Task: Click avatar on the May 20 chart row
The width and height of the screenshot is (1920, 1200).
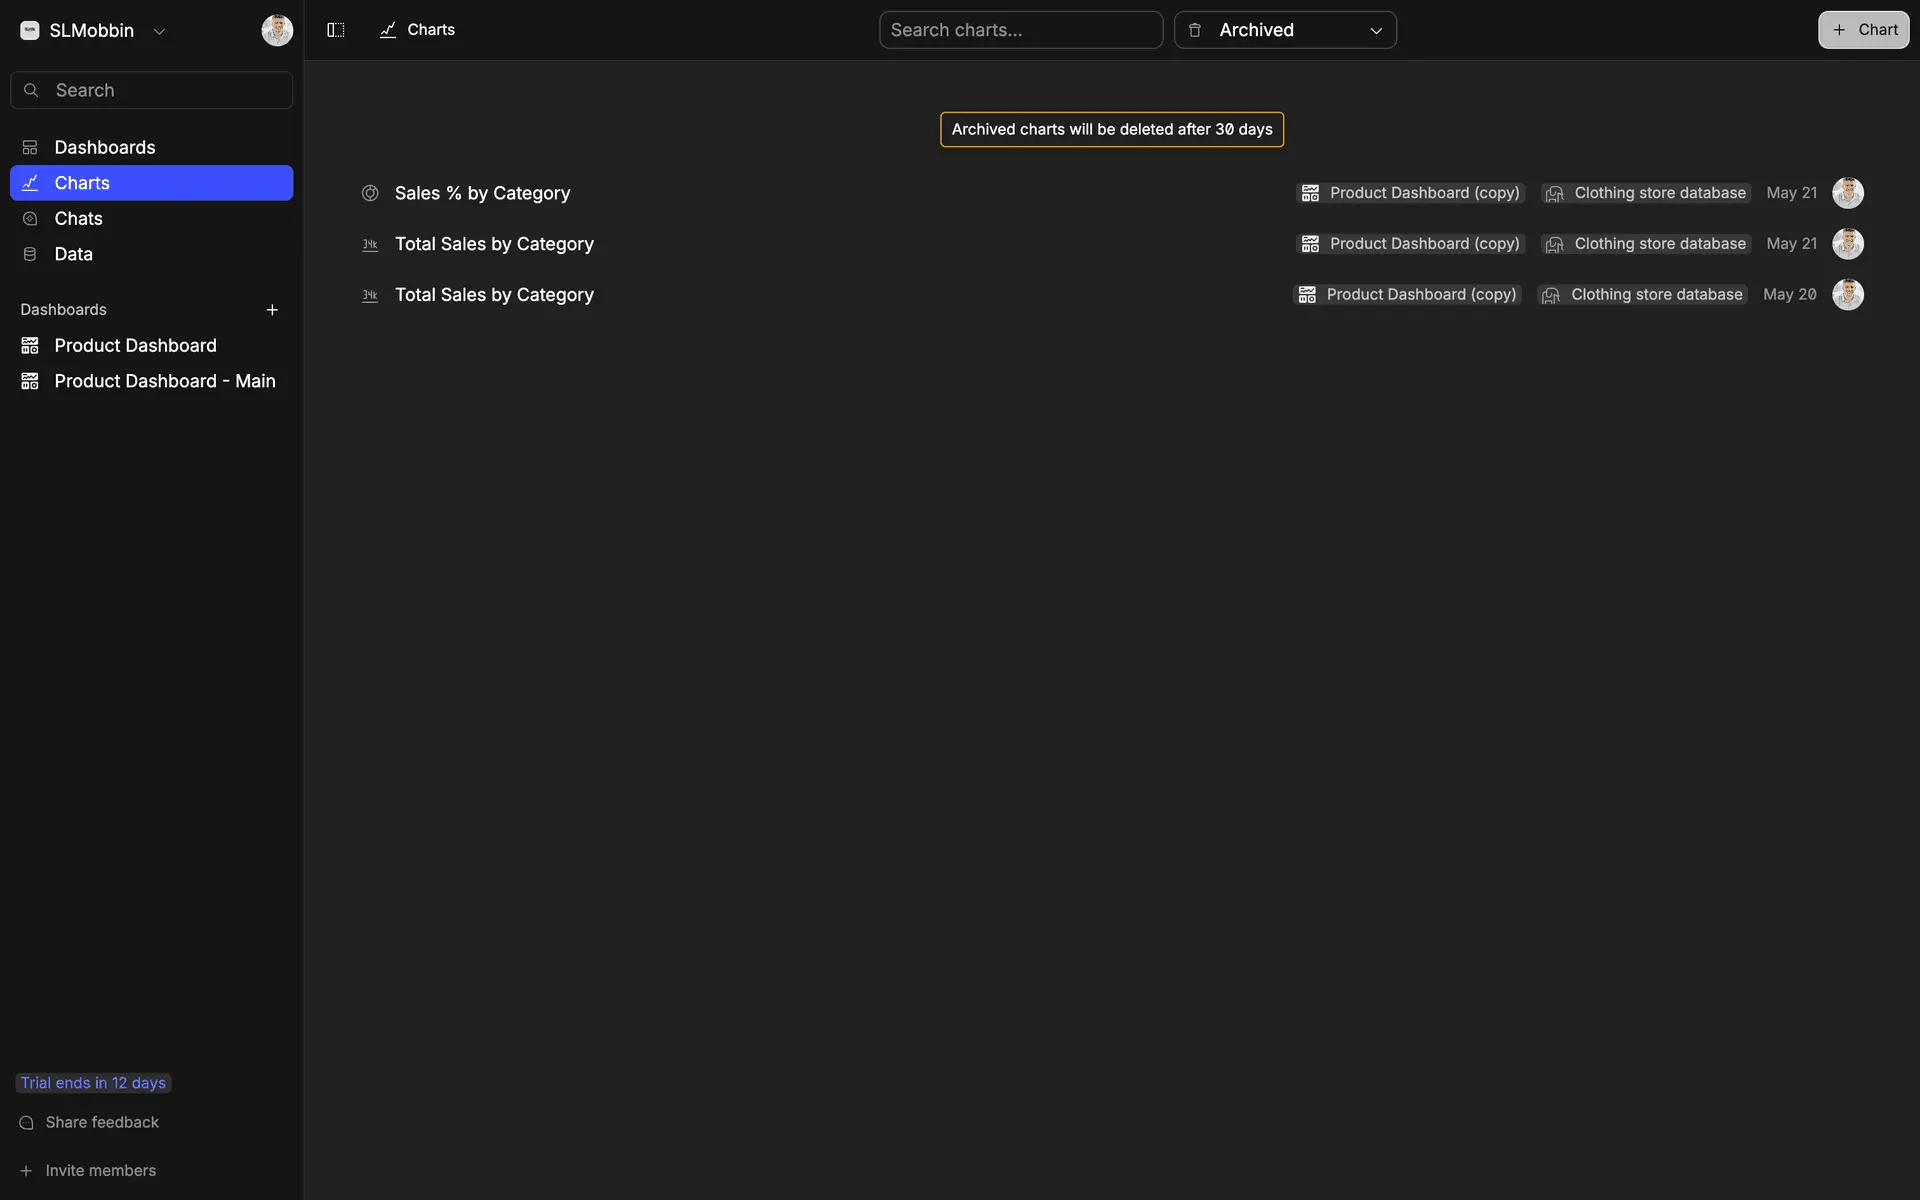Action: pos(1847,295)
